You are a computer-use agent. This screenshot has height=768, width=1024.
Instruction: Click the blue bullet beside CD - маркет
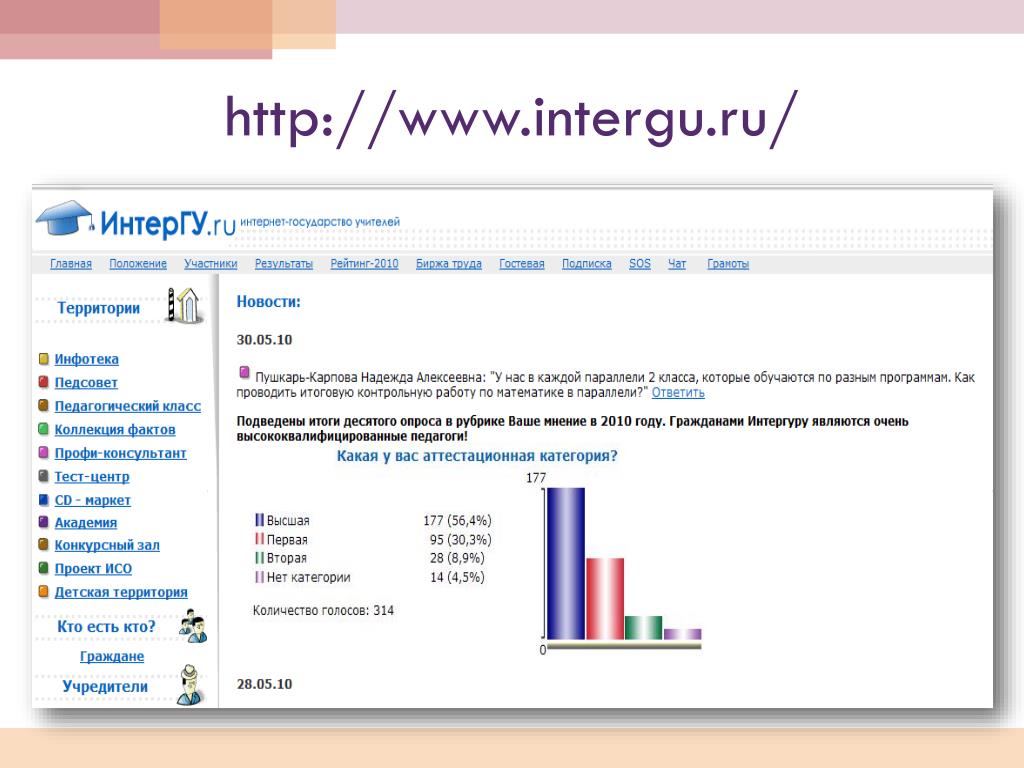pyautogui.click(x=44, y=500)
